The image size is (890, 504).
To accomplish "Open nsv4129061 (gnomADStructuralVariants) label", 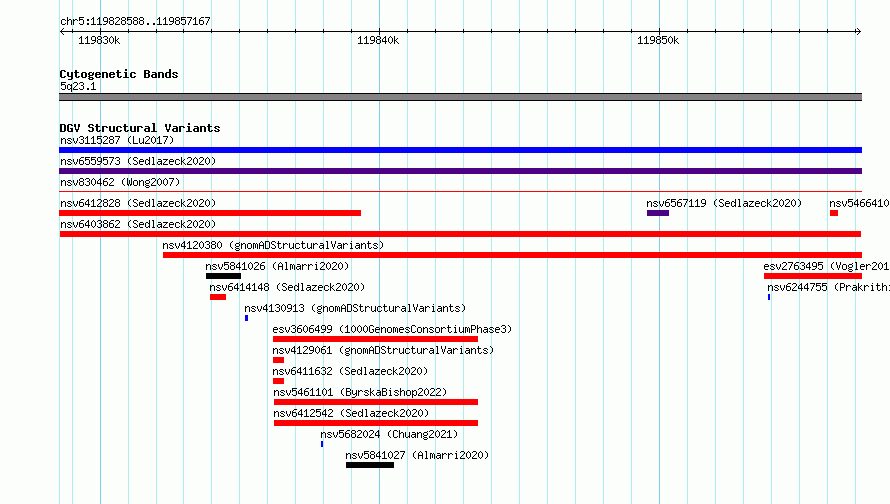I will (x=383, y=350).
